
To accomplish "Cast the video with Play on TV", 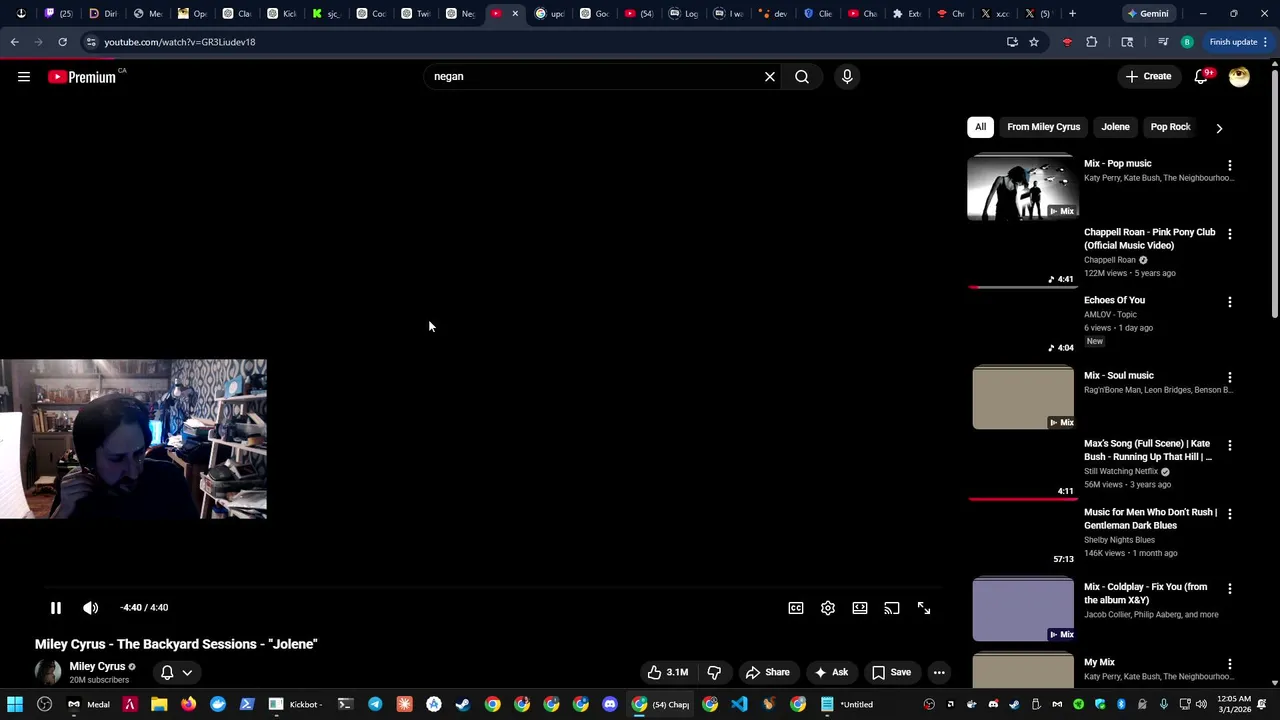I will click(892, 608).
